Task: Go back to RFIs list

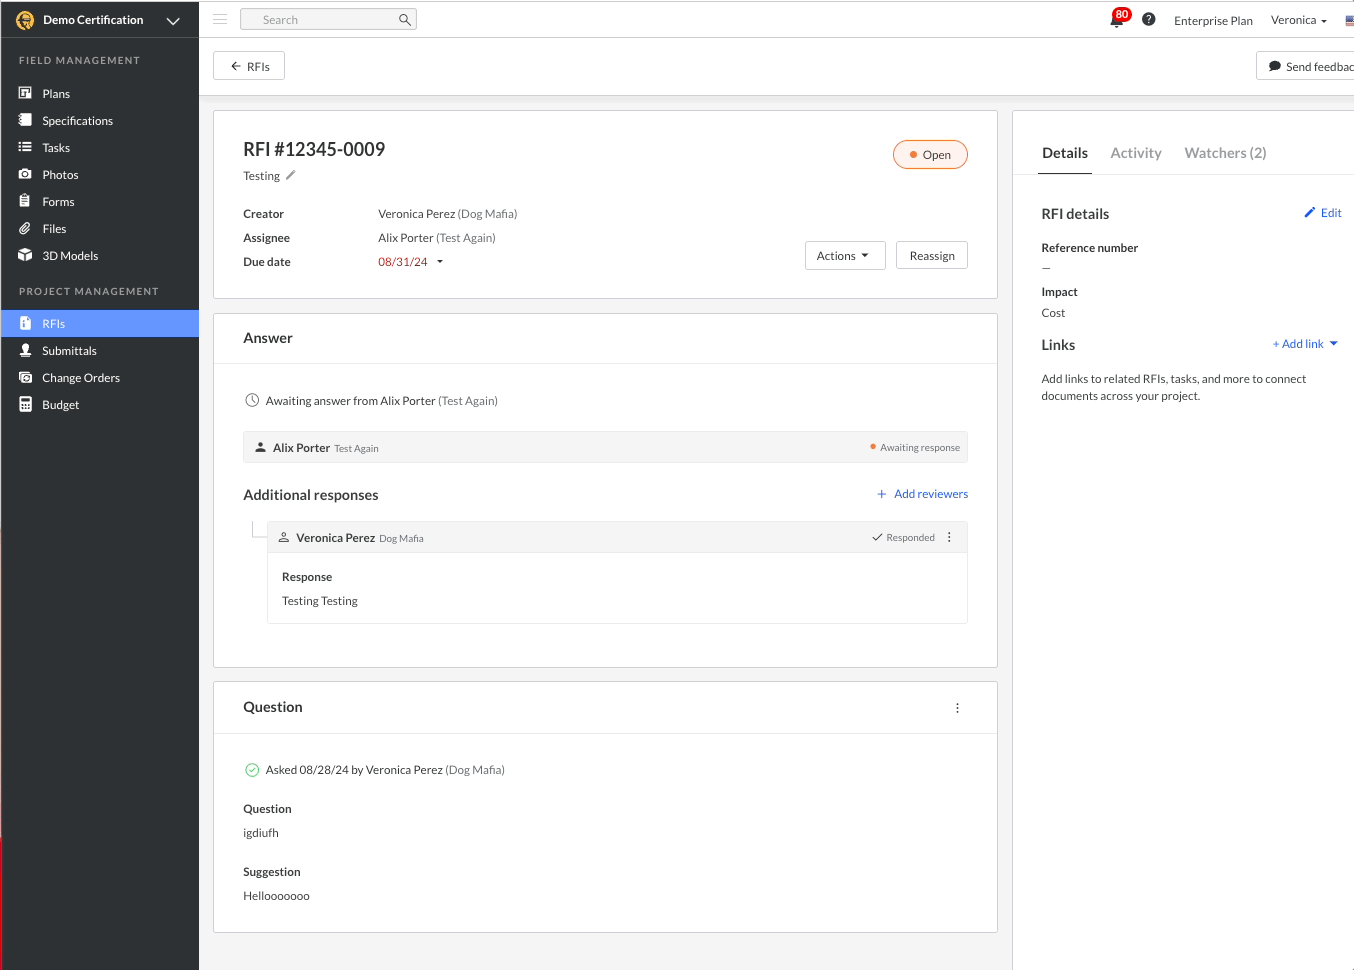Action: 249,66
